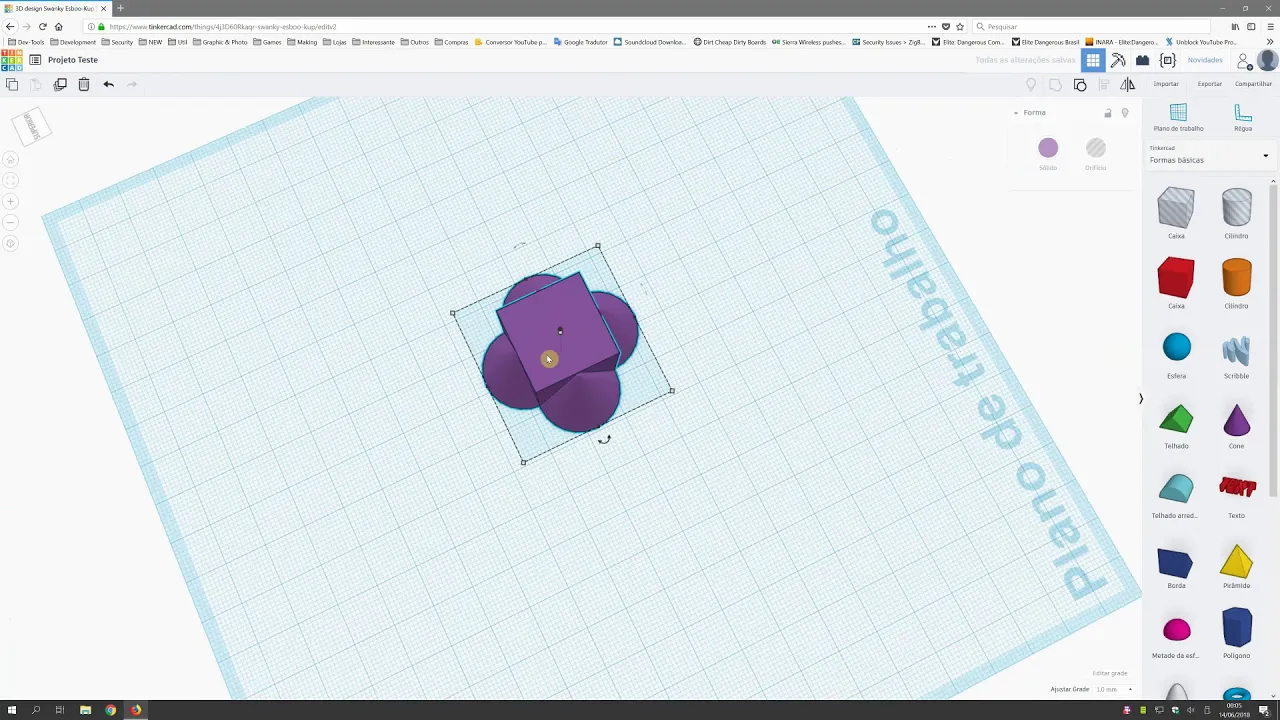
Task: Click the Importar button
Action: click(x=1166, y=84)
